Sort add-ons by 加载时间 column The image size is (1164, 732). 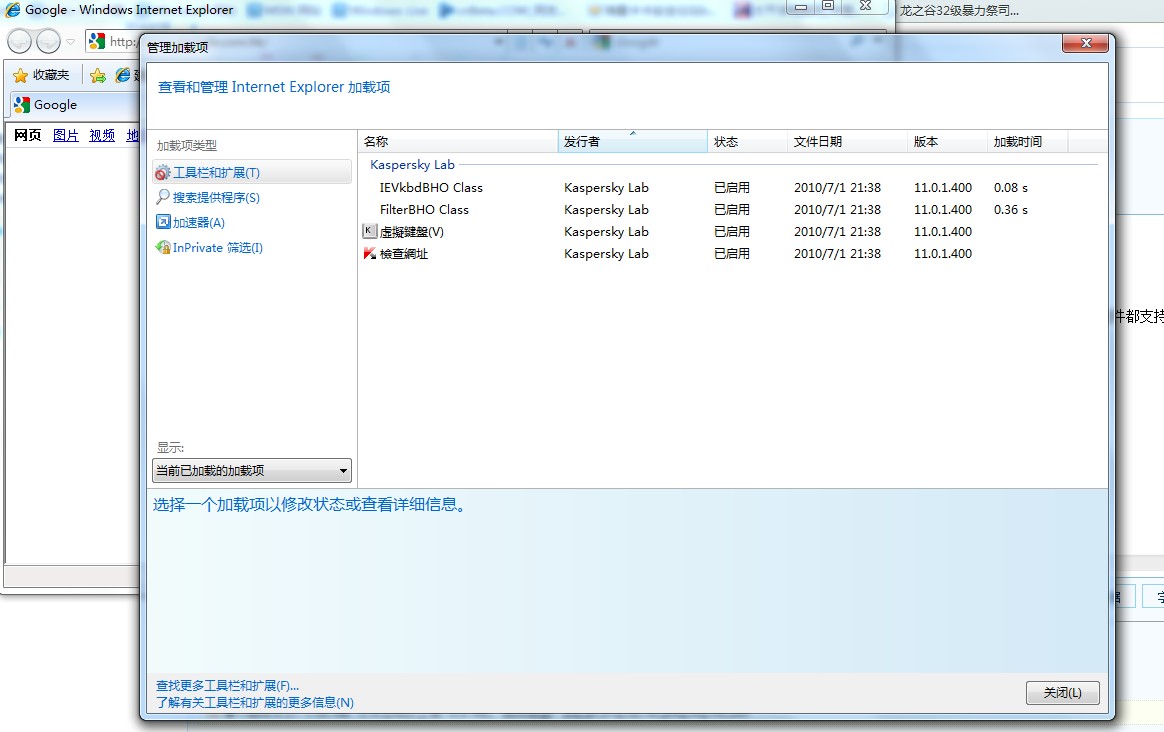(1028, 141)
